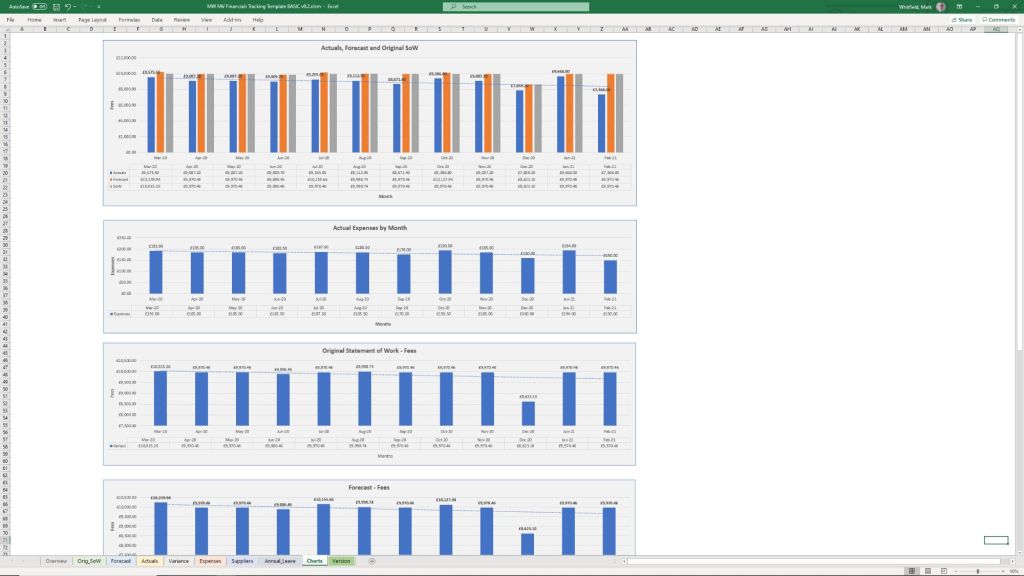Click the Share button
This screenshot has width=1024, height=576.
962,19
